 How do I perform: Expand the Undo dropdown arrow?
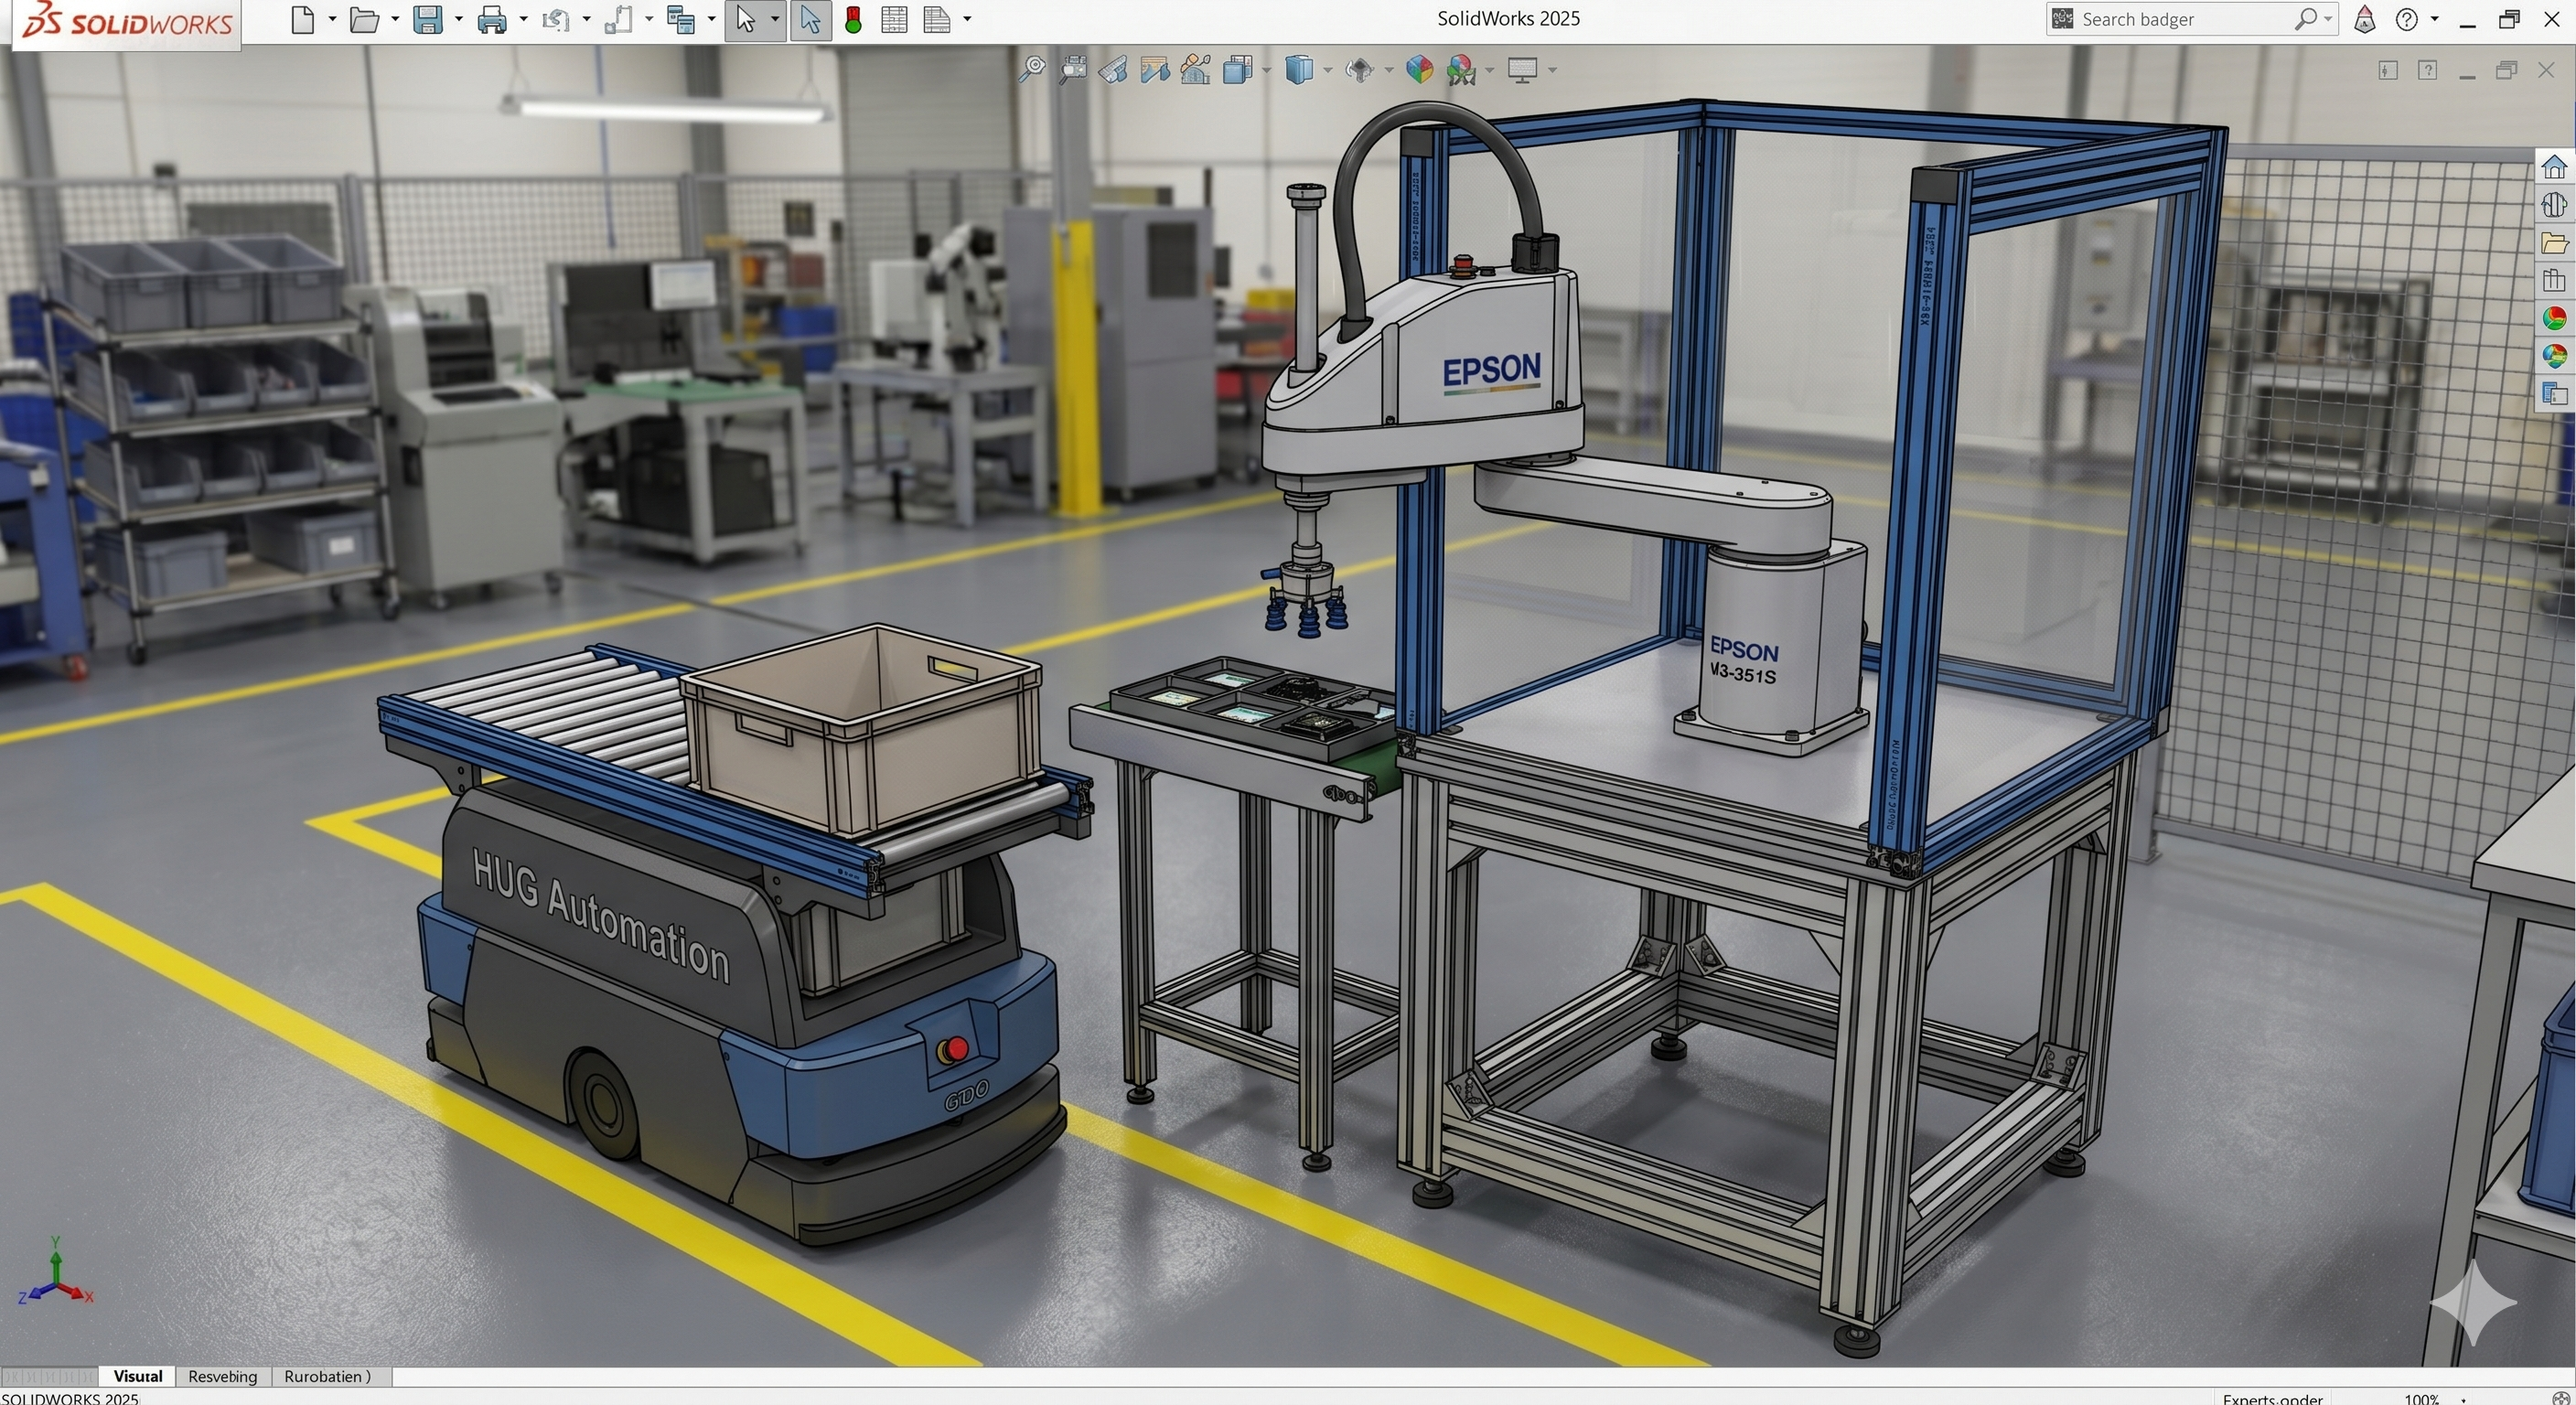coord(586,19)
